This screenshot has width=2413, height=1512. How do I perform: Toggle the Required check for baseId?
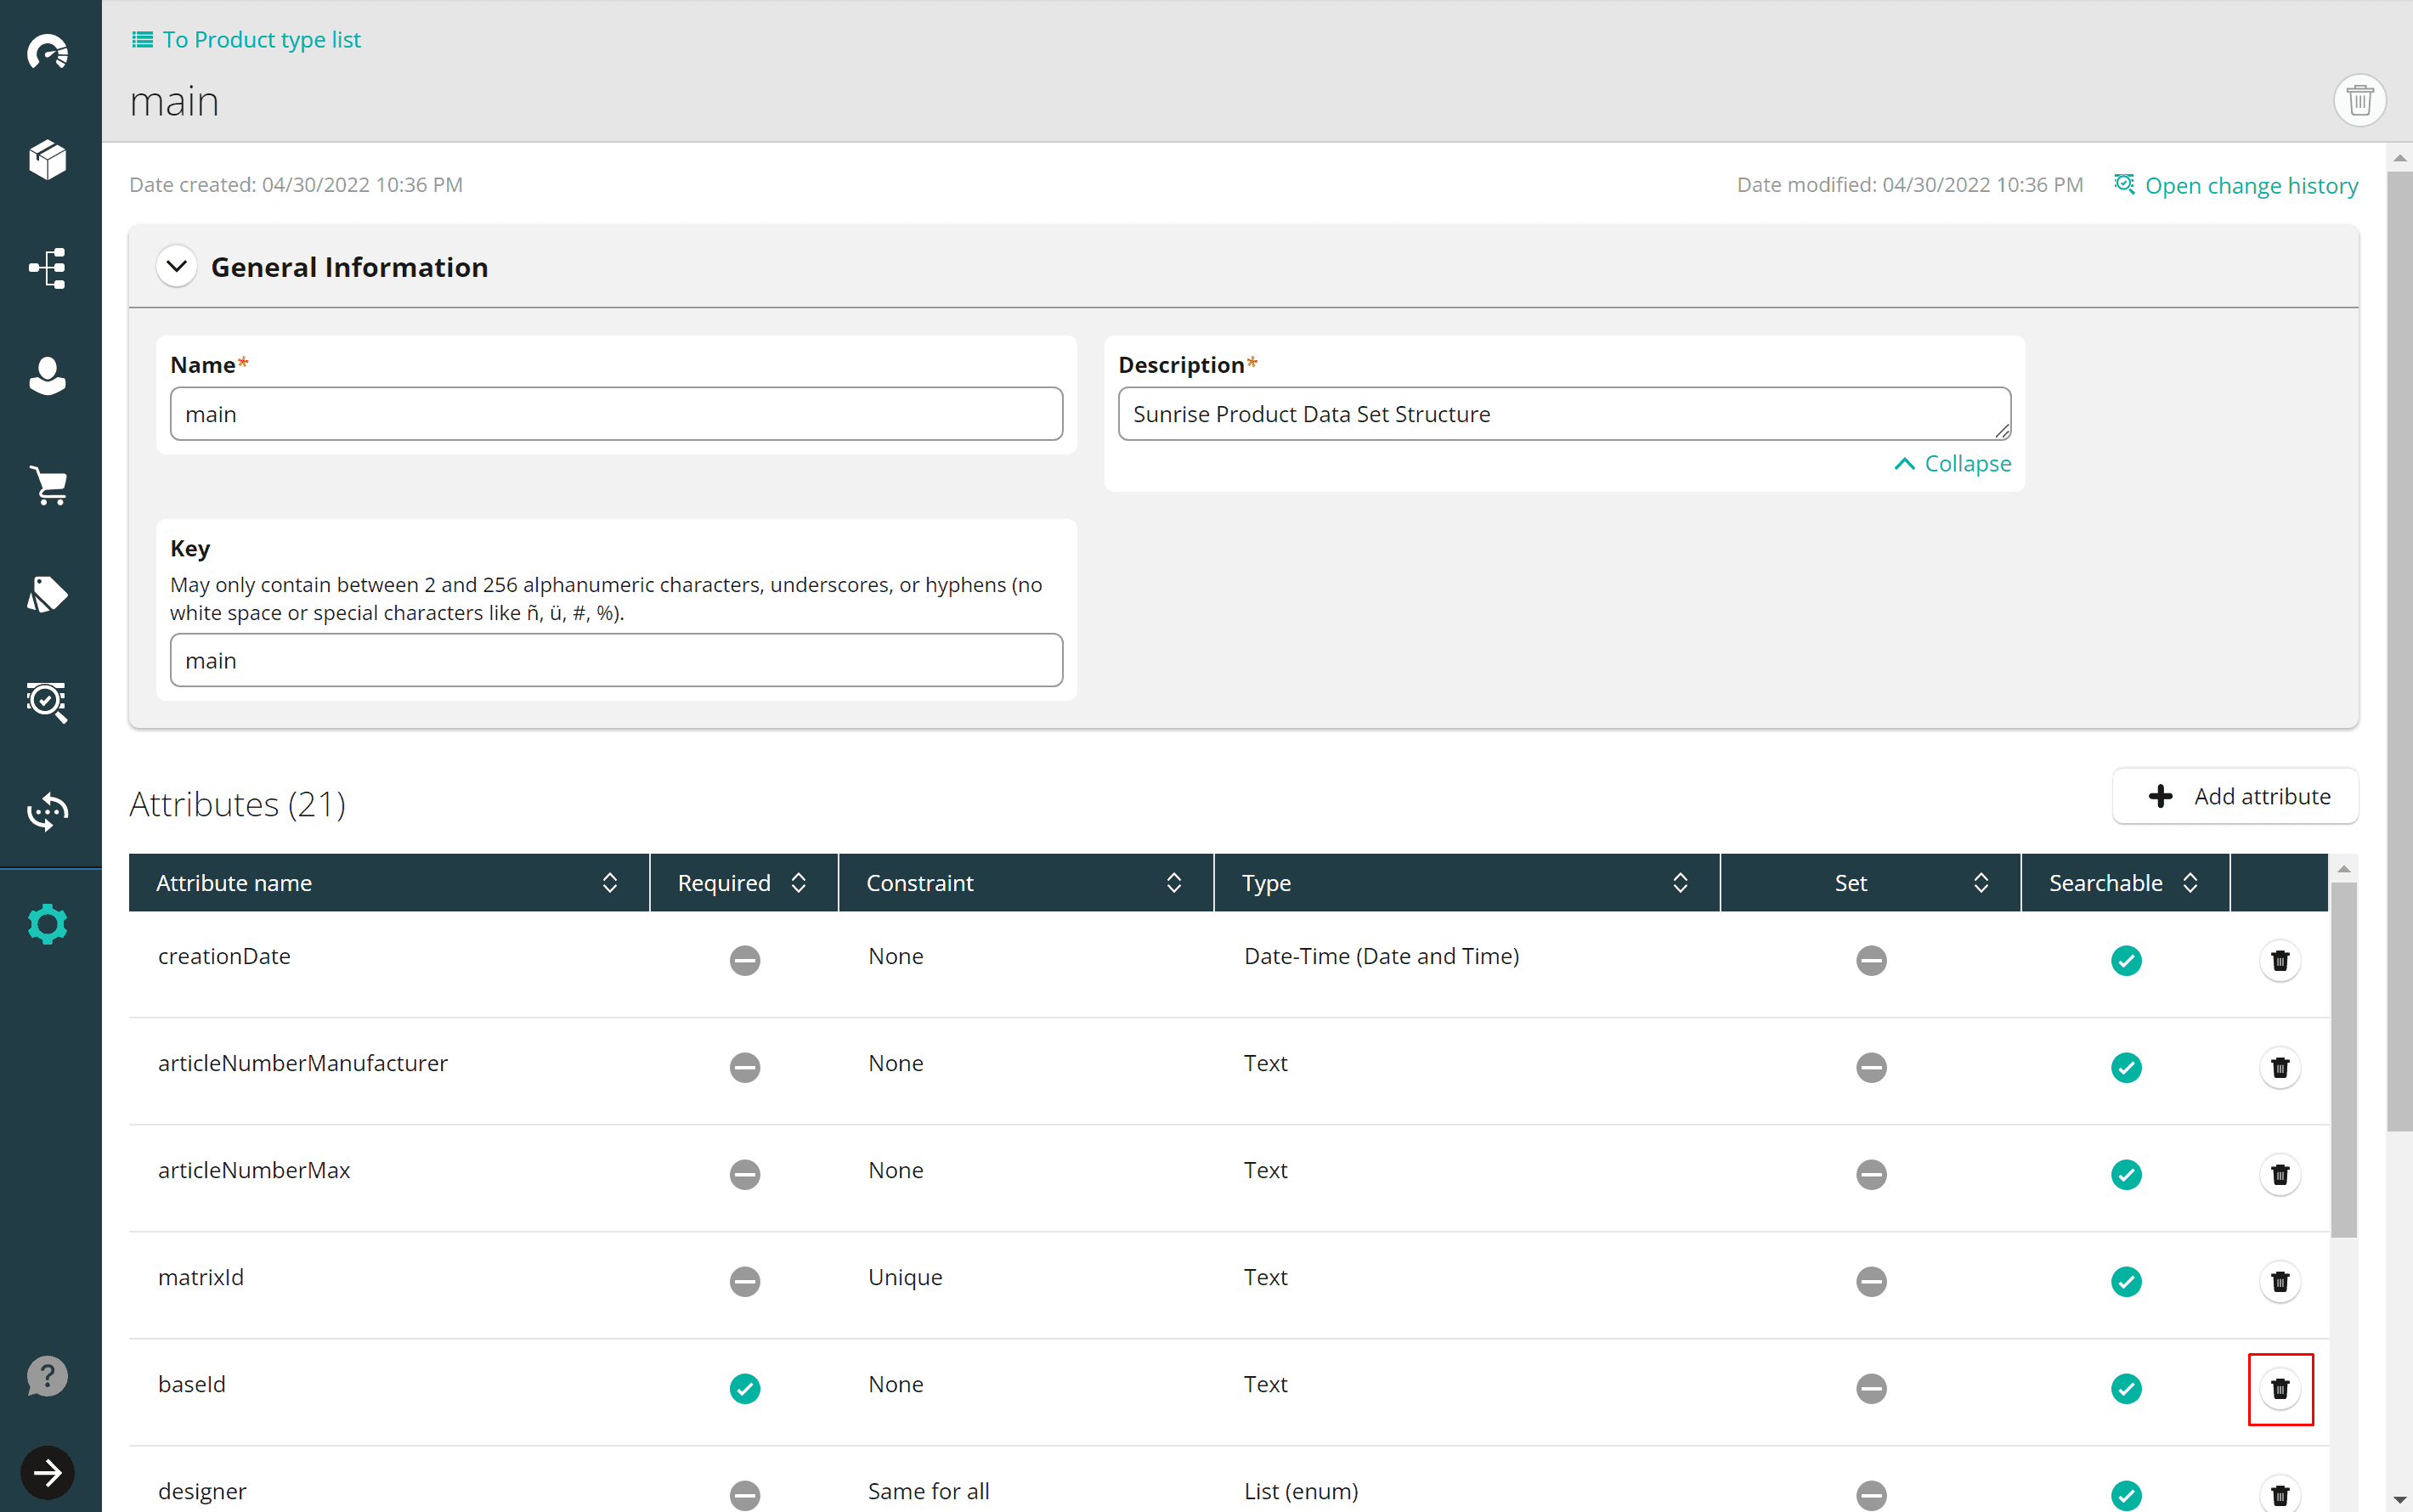click(x=744, y=1388)
